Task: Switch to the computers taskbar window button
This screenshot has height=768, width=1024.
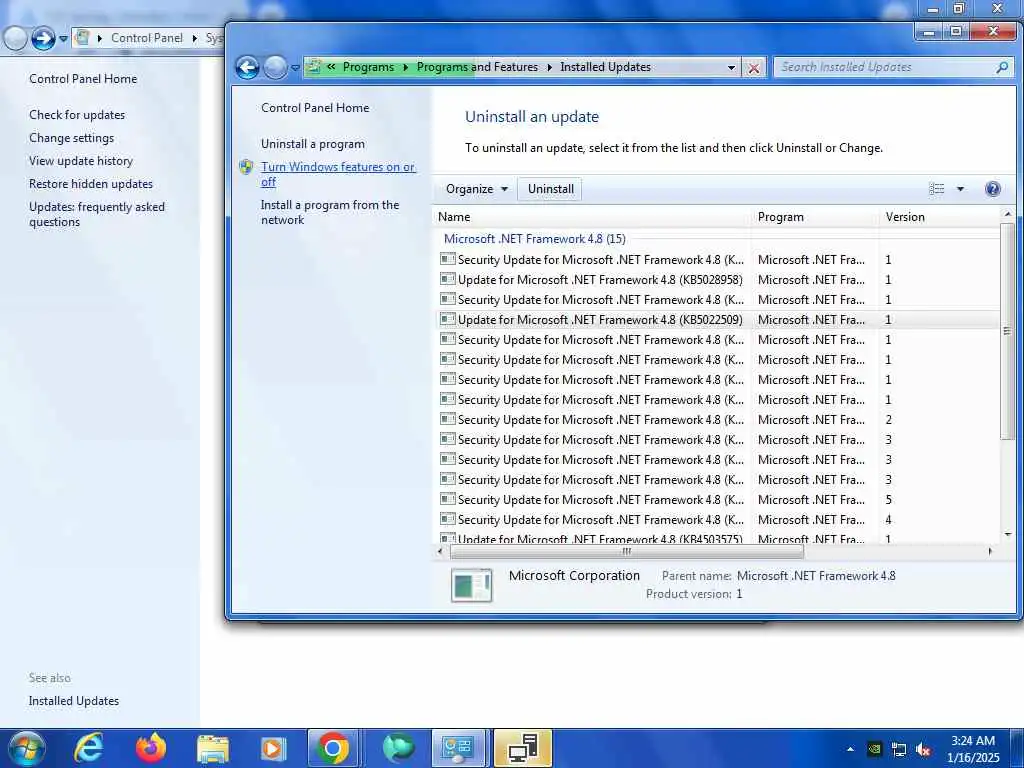Action: [523, 748]
